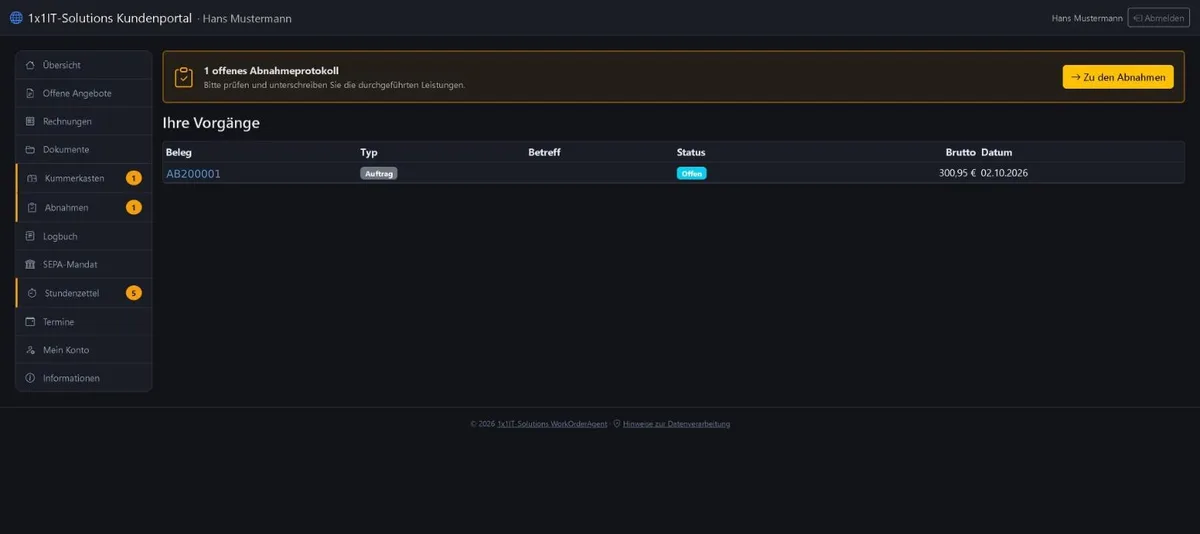Screen dimensions: 1200x534
Task: Select Informationen in the sidebar
Action: tap(84, 378)
